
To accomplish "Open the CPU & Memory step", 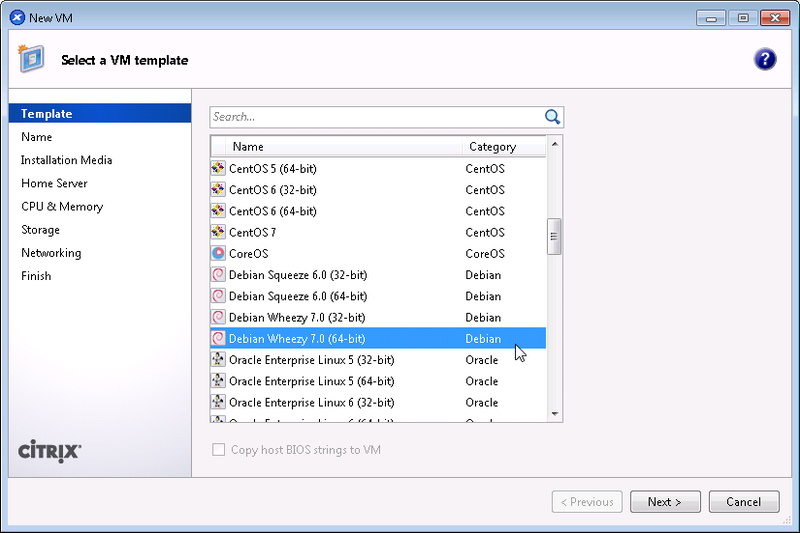I will (62, 207).
